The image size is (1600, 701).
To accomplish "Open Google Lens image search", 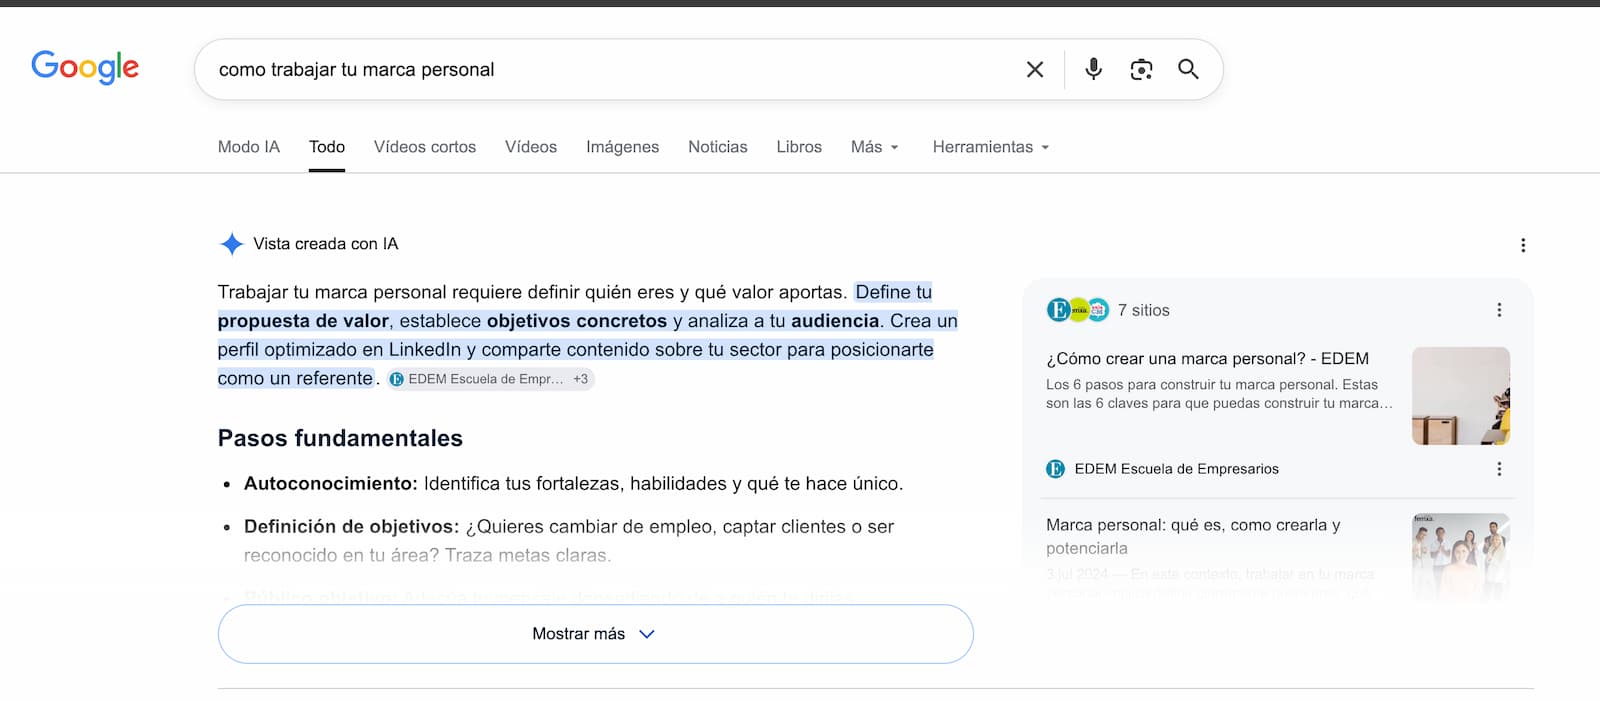I will tap(1141, 69).
